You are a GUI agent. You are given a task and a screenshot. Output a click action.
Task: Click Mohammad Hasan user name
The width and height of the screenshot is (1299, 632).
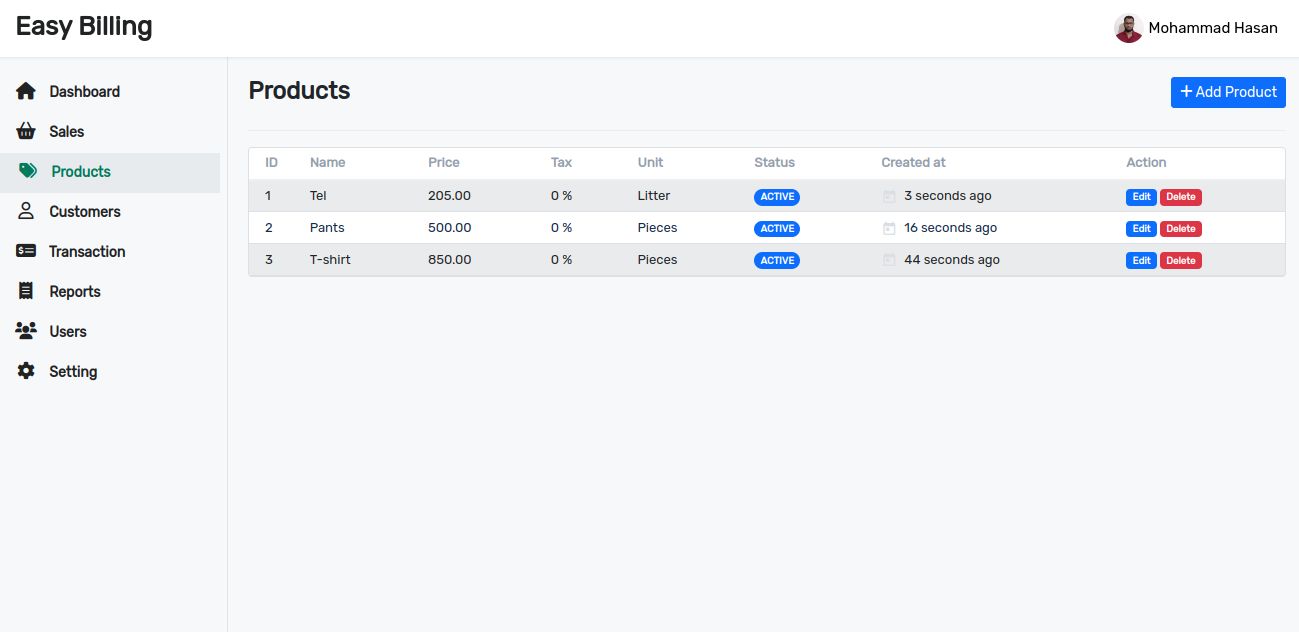(1213, 28)
